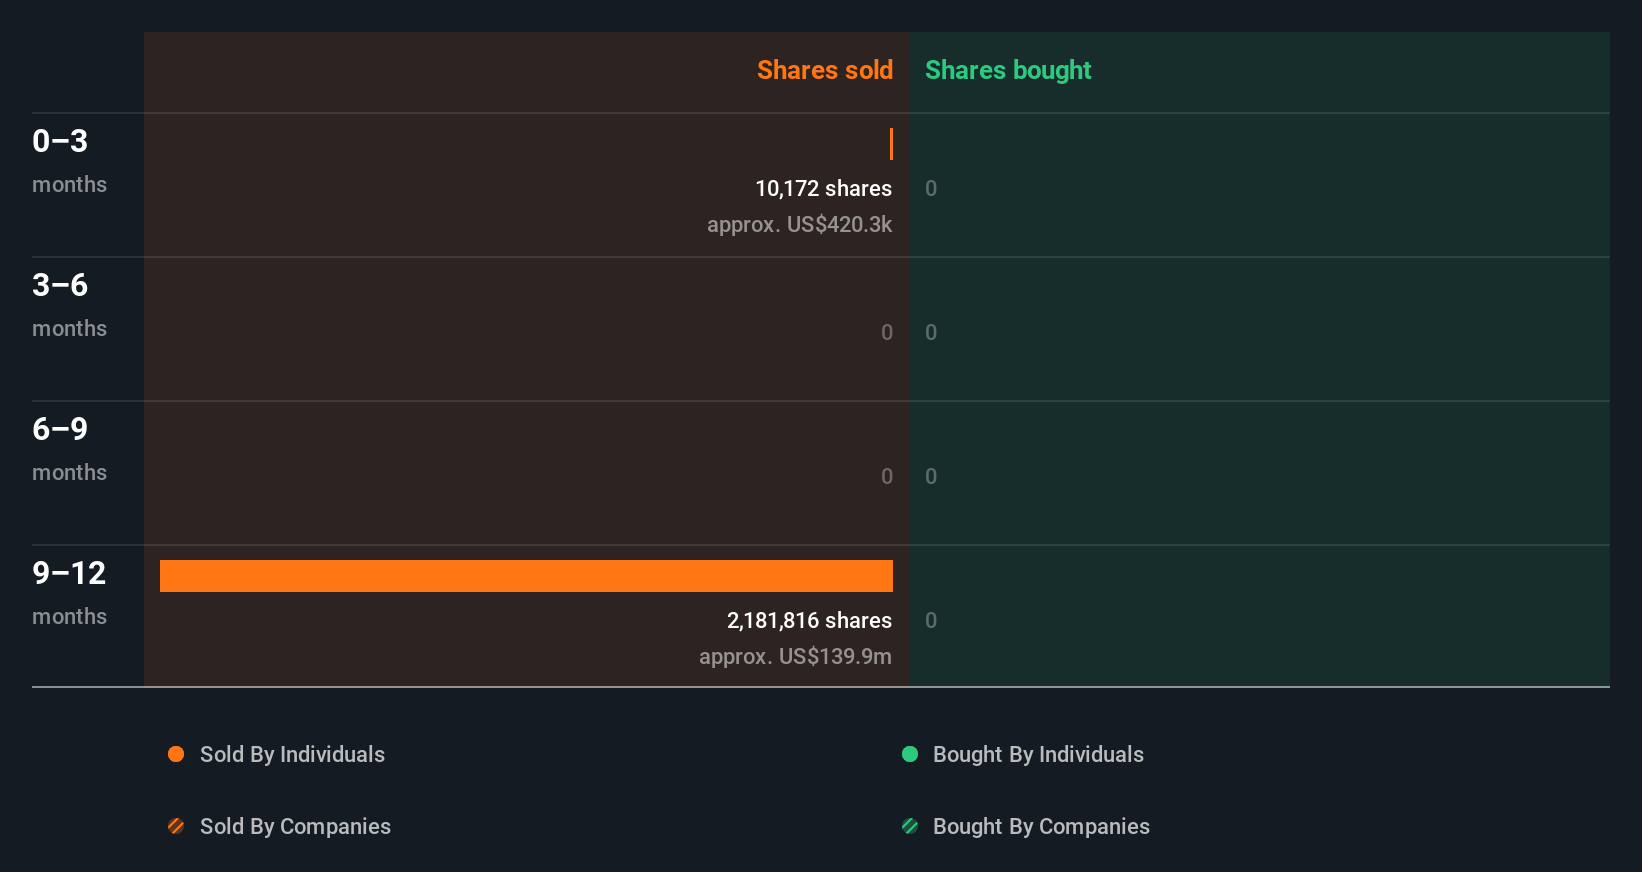Click the Shares sold column header
This screenshot has width=1642, height=872.
[824, 70]
